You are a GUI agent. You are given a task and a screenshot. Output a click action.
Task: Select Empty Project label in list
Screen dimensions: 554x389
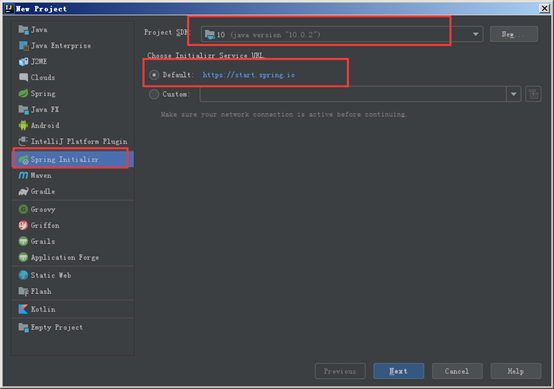57,328
